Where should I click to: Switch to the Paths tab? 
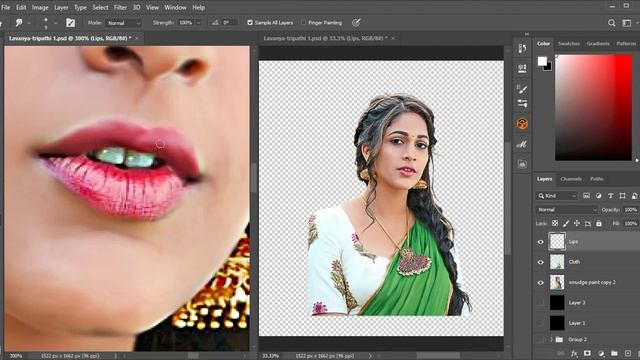click(x=596, y=179)
